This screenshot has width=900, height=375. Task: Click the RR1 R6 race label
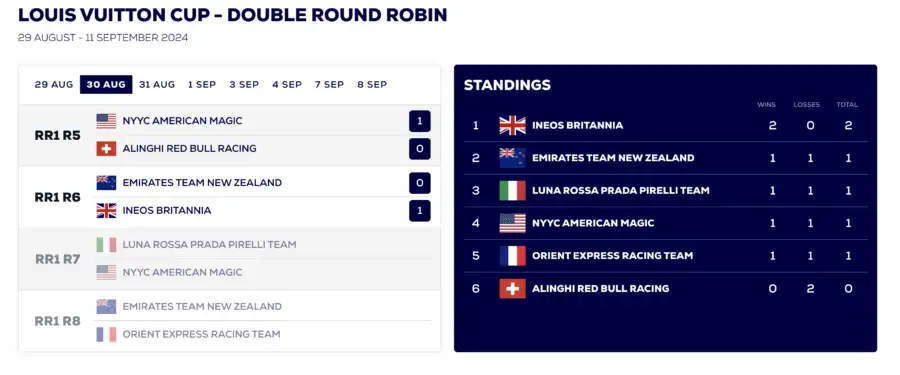point(57,197)
